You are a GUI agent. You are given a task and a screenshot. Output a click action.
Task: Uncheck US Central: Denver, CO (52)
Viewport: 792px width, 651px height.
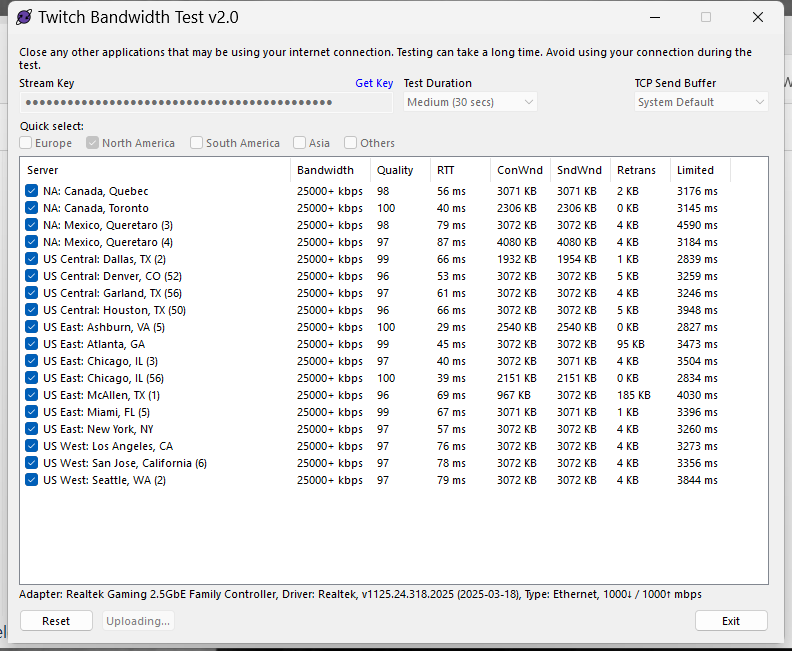point(31,276)
